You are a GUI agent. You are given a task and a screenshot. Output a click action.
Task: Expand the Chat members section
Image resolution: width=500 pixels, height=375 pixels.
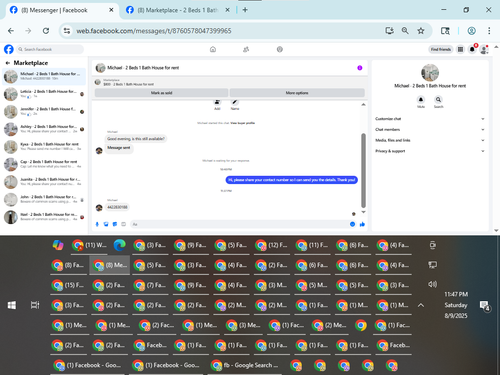tap(429, 129)
